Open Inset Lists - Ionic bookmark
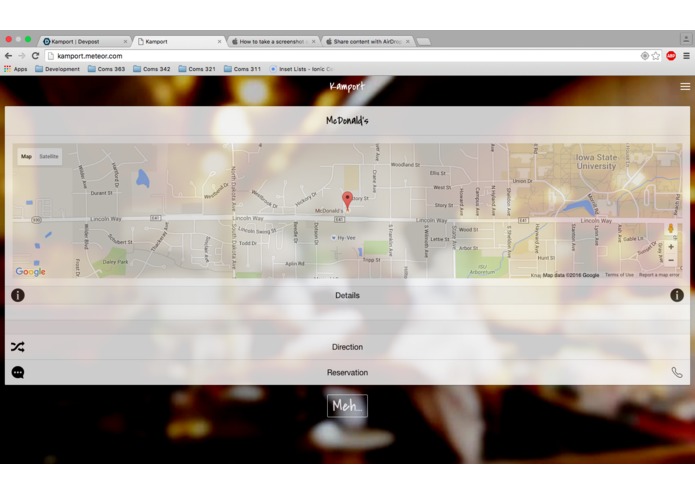Screen dimensions: 695x494 pos(301,69)
